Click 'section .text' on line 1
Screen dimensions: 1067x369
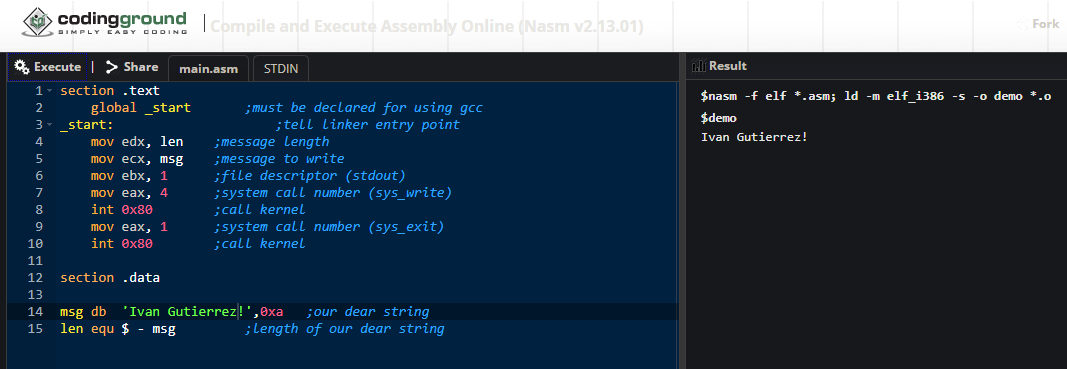pyautogui.click(x=110, y=91)
